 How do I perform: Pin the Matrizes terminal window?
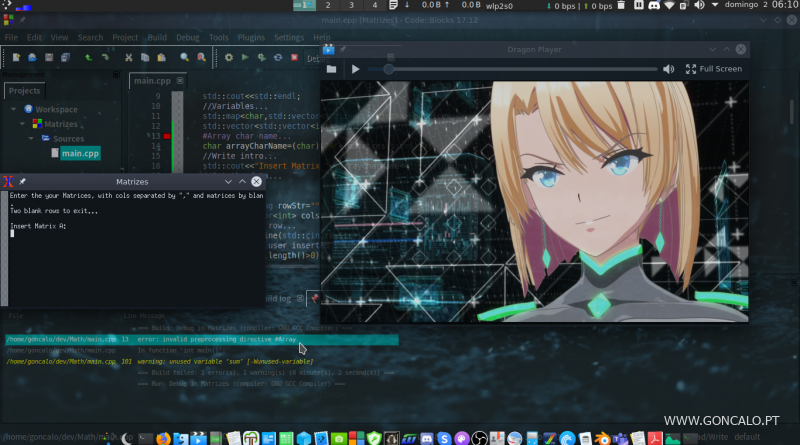point(22,181)
